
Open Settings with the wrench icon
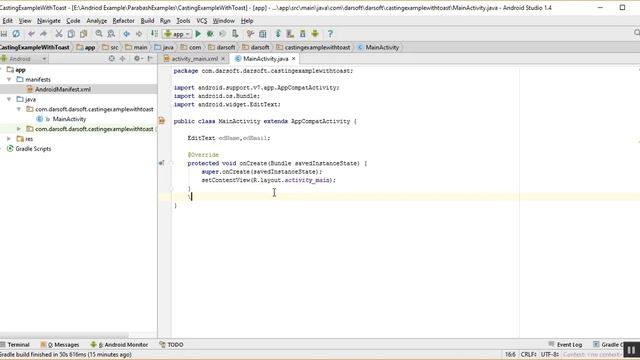pos(250,34)
